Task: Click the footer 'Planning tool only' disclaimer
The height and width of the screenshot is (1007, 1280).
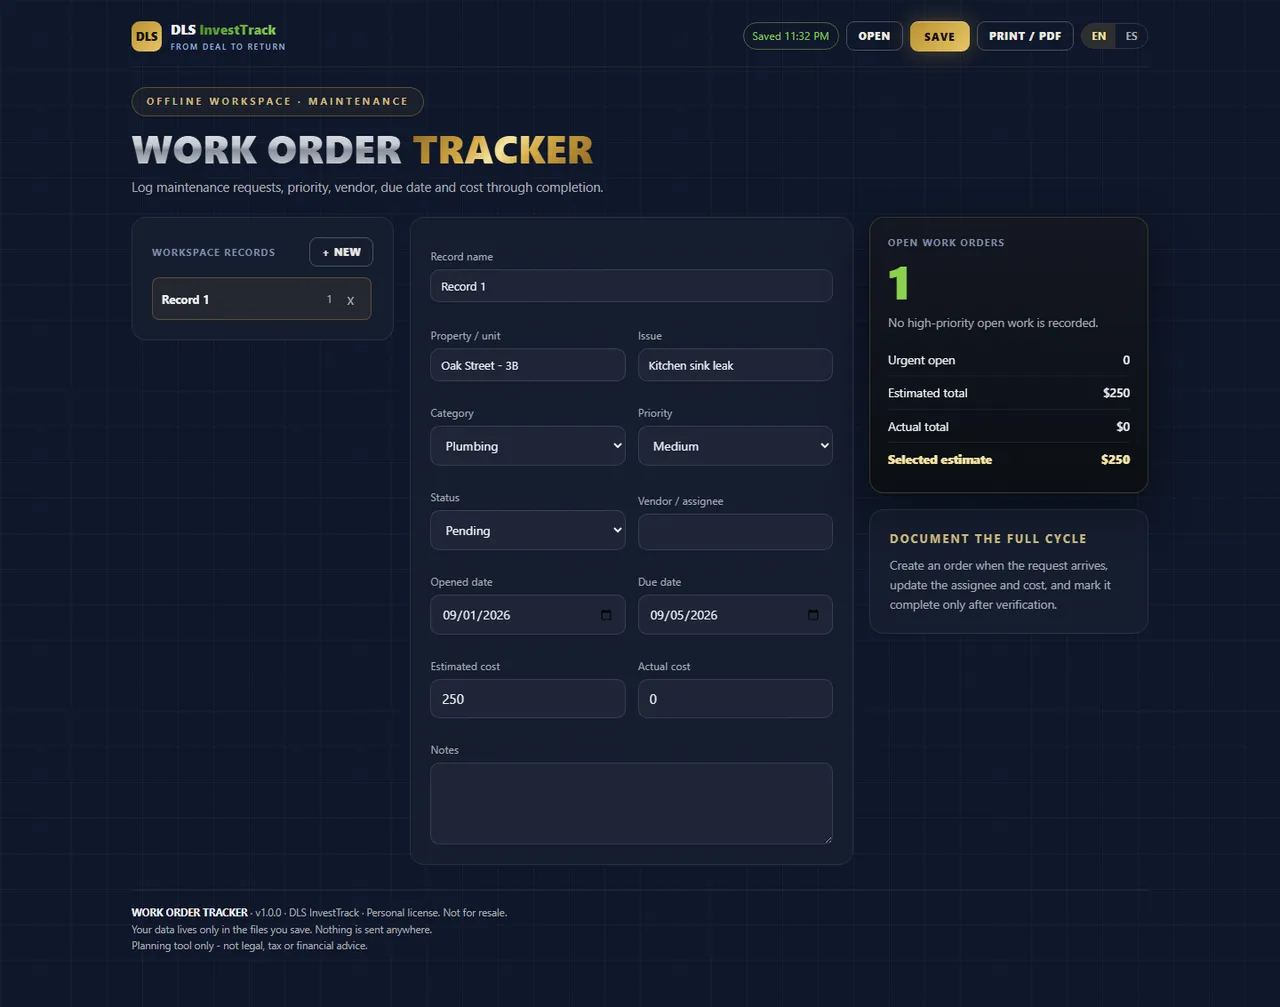Action: coord(250,946)
